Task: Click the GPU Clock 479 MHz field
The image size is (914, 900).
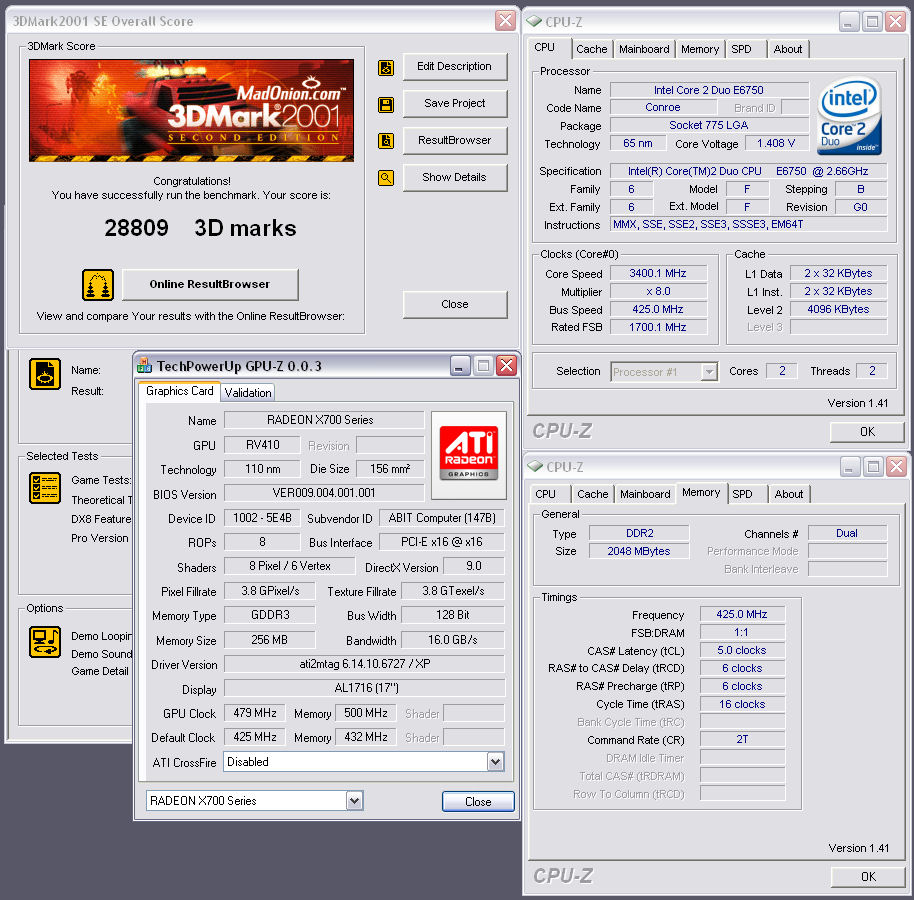Action: (x=255, y=713)
